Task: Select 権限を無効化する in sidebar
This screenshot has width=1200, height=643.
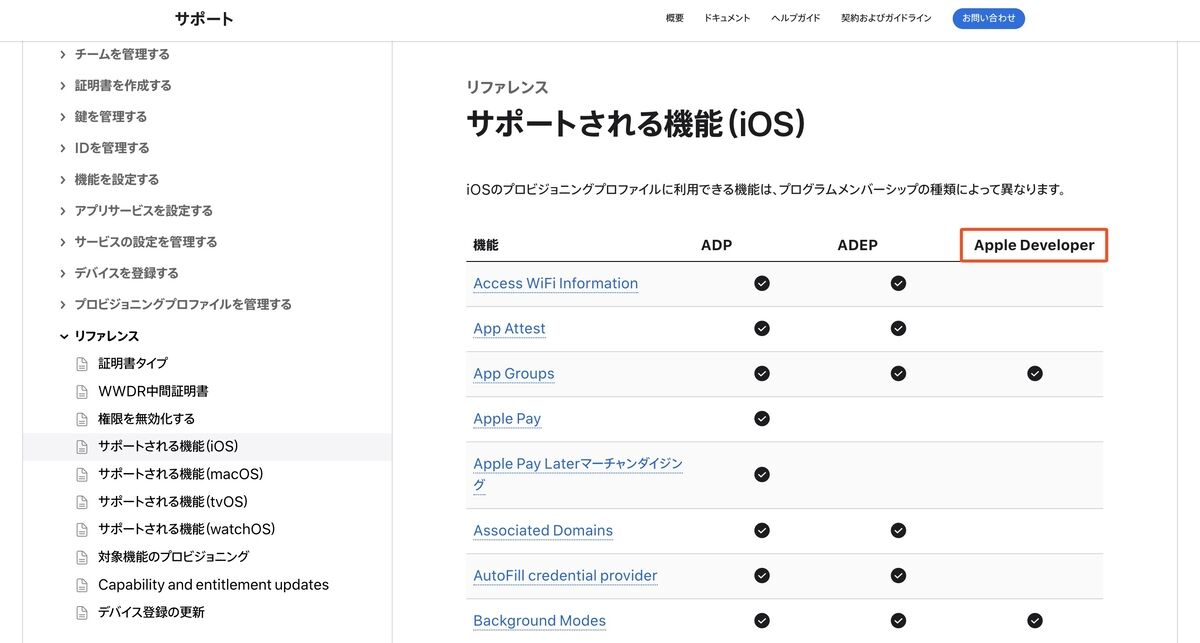Action: pos(147,419)
